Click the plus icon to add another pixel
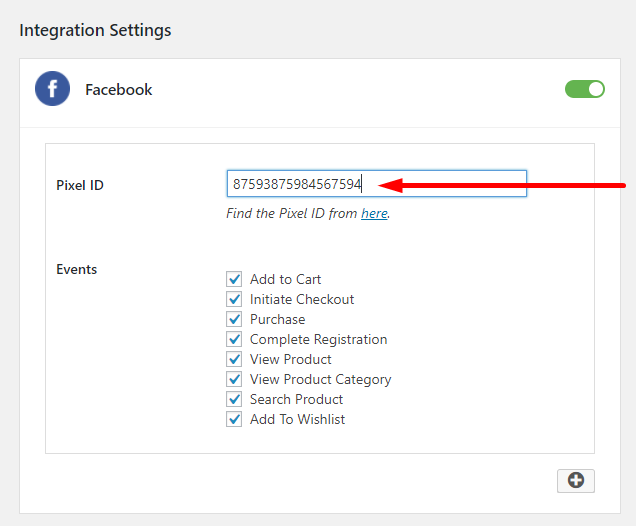Viewport: 636px width, 526px height. [x=576, y=481]
